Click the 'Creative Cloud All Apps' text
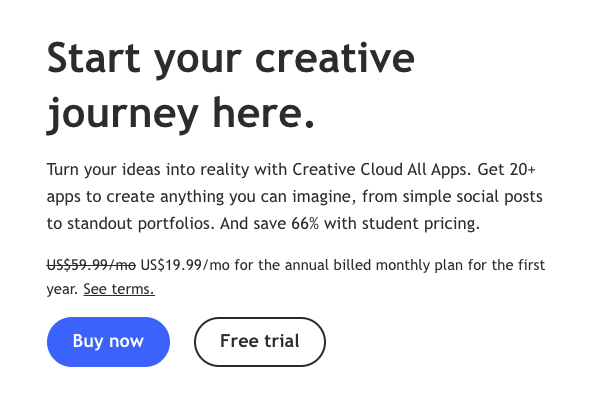The image size is (615, 417). pos(381,170)
